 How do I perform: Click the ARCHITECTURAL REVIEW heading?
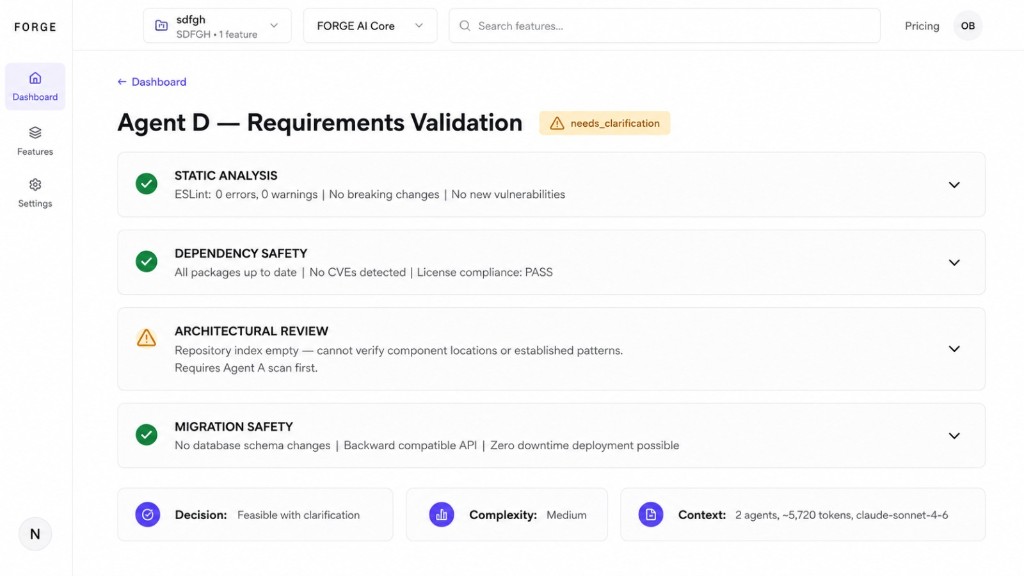pyautogui.click(x=251, y=331)
